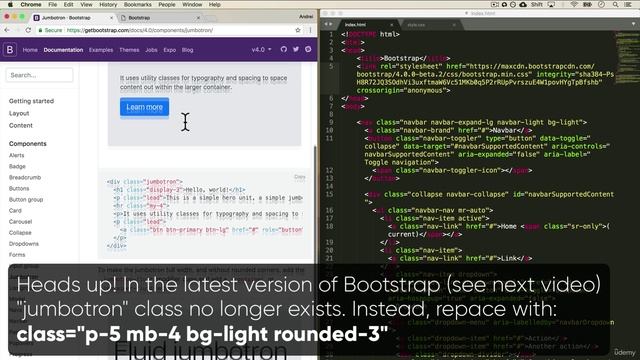Open the v4.0 version dropdown
The width and height of the screenshot is (640, 360).
point(261,49)
